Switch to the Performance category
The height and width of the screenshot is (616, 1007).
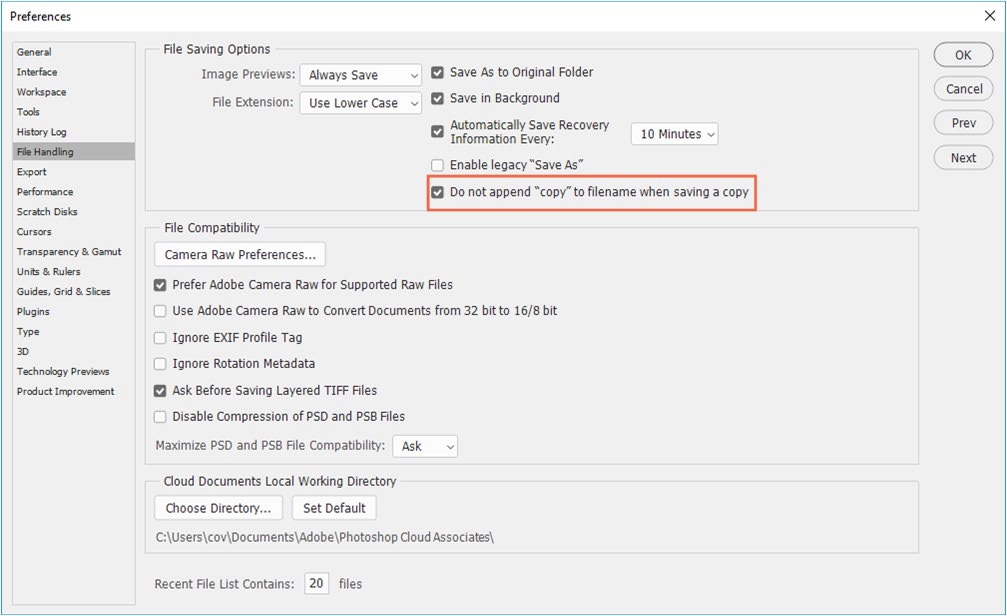coord(45,192)
